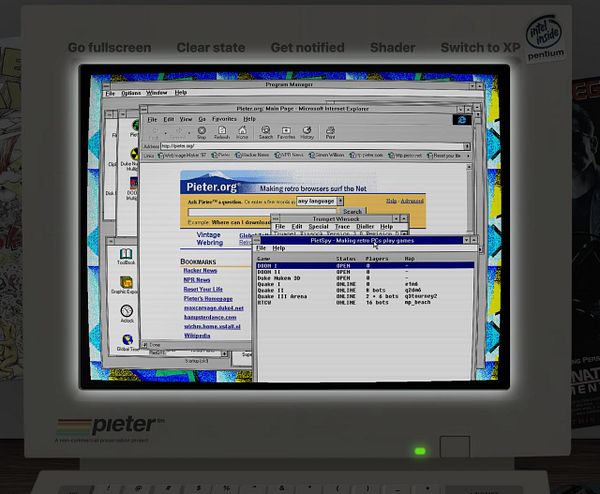Select the Quake III Arena row in PietSpy
Screen dimensions: 600x494
(365, 296)
